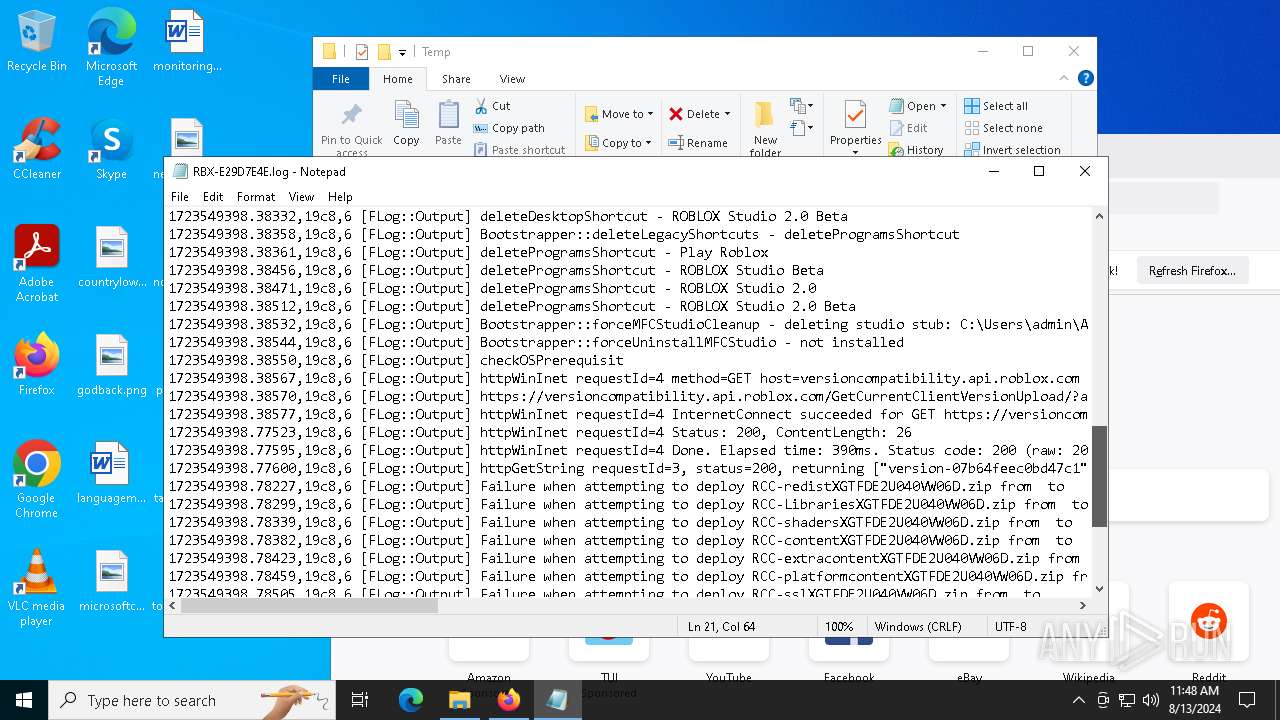Click Rename in the Explorer ribbon
Screen dimensions: 1280x720
pos(698,143)
